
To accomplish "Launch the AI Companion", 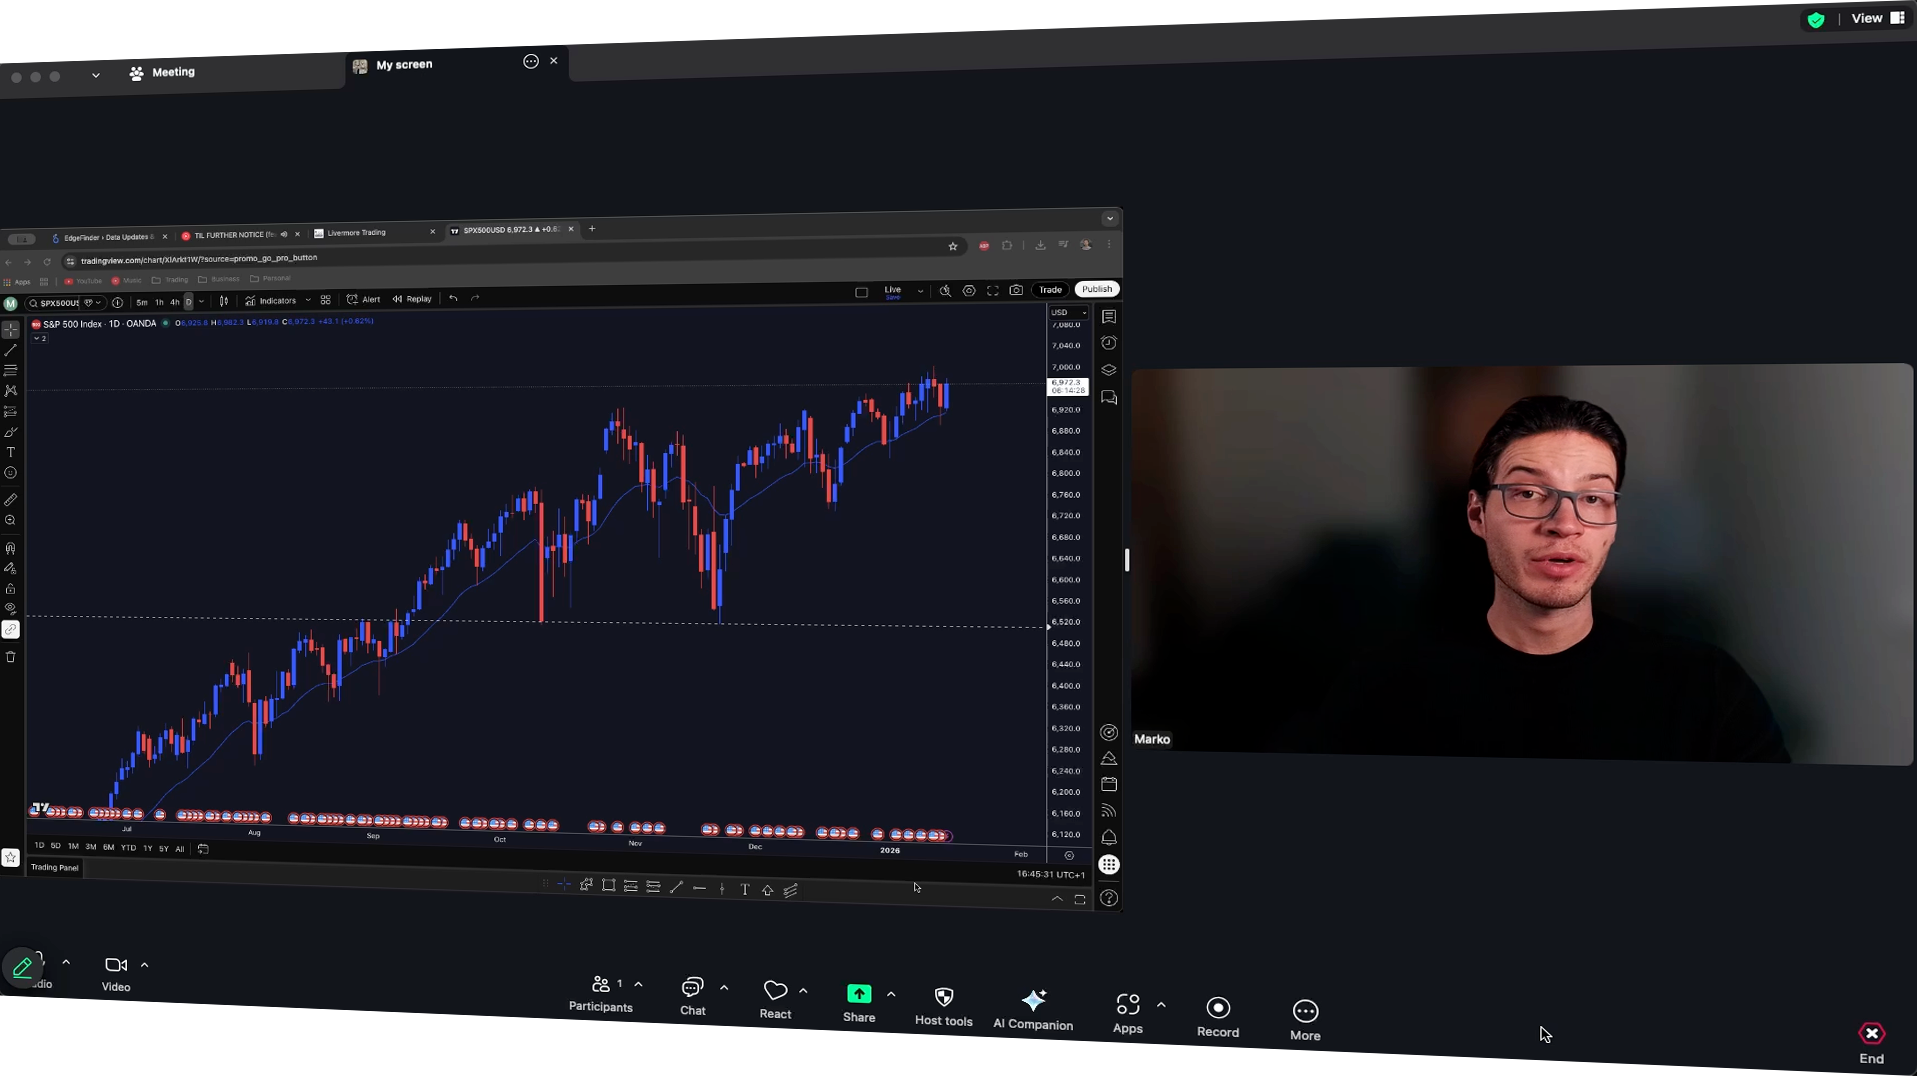I will 1033,1010.
